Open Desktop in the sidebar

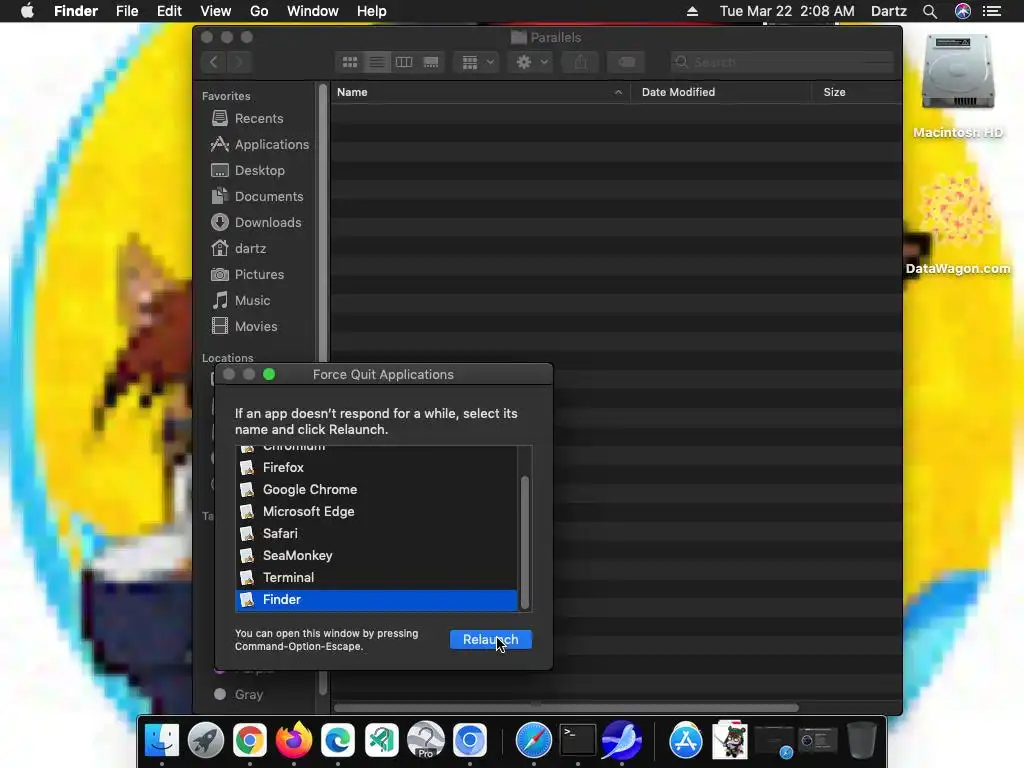point(258,170)
